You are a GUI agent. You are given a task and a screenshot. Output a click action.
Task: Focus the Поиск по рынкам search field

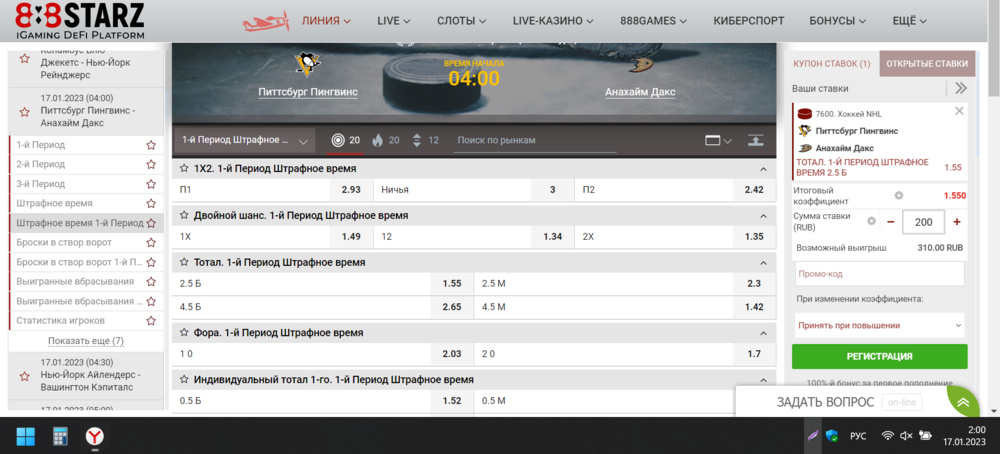pyautogui.click(x=534, y=140)
